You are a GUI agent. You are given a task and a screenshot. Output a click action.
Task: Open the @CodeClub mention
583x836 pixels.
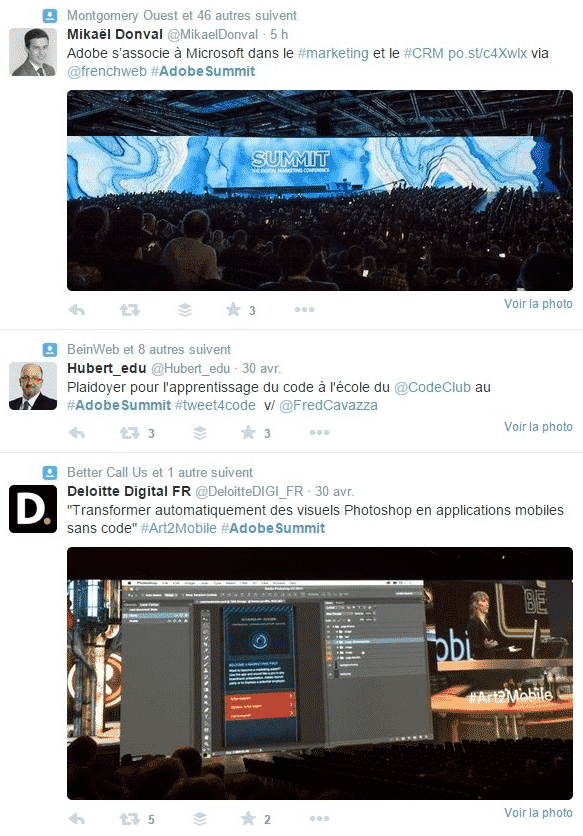(x=433, y=387)
